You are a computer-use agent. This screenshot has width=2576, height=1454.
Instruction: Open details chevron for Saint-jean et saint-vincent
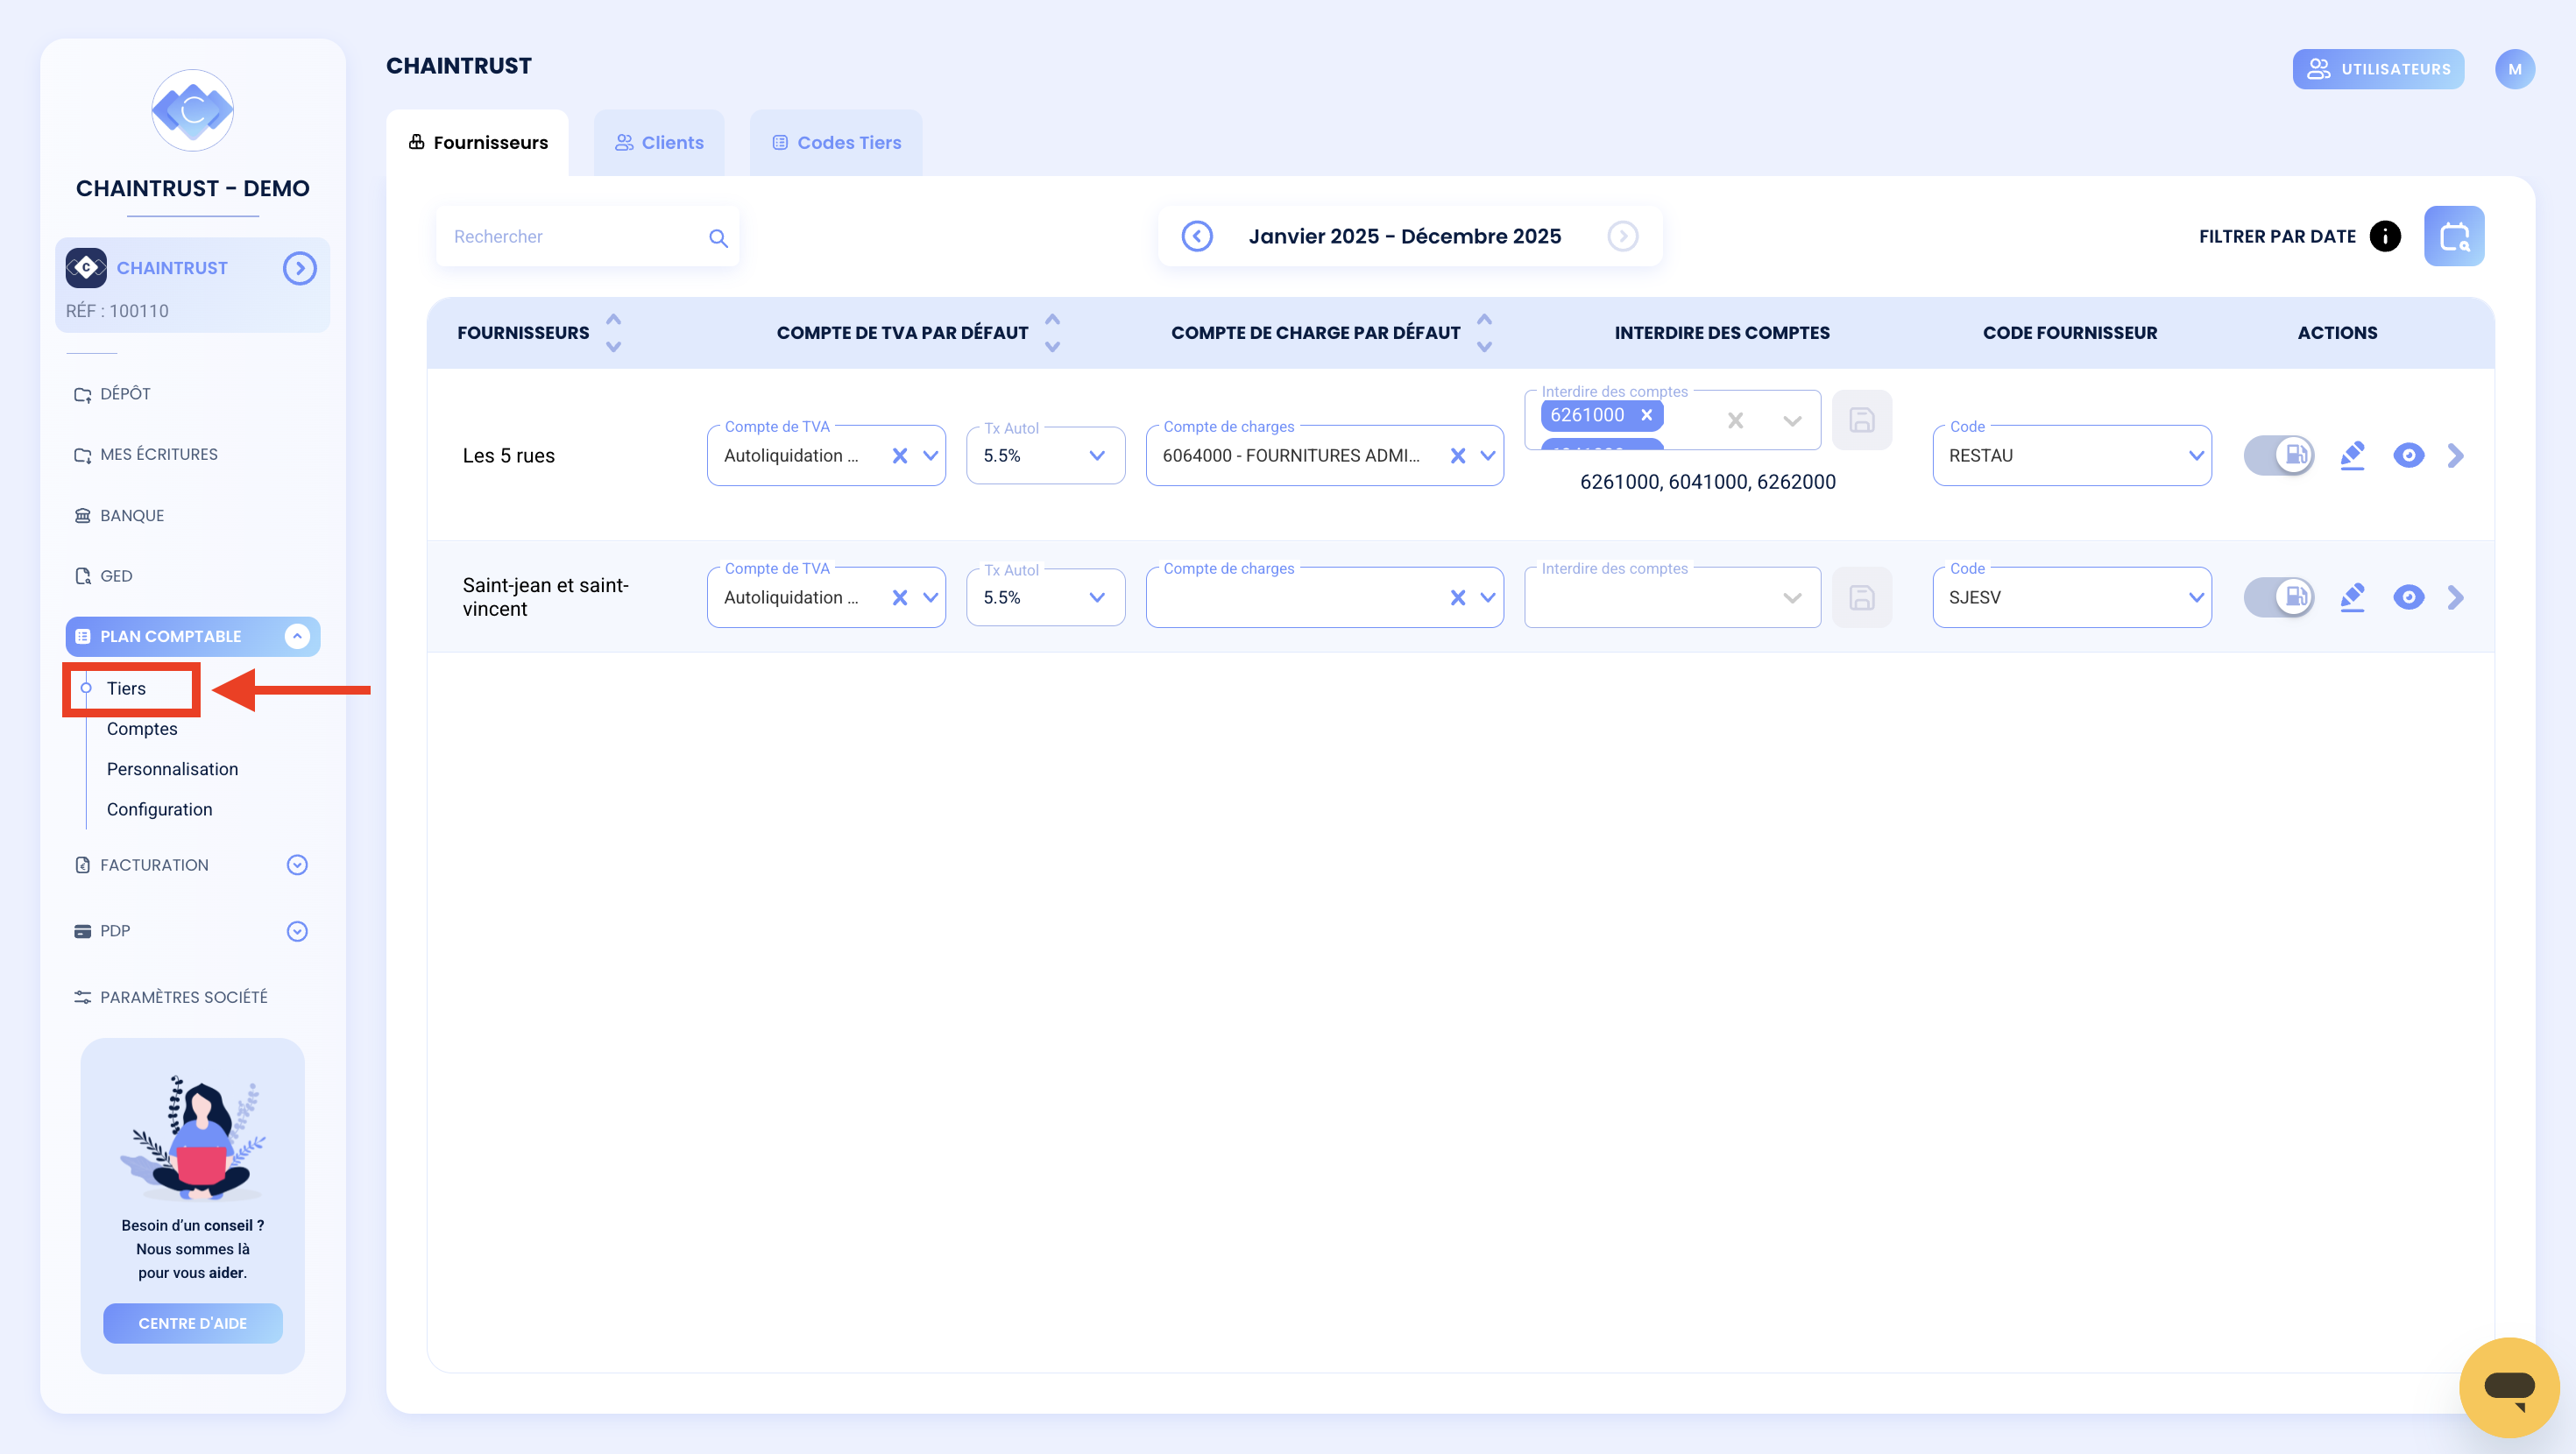pos(2455,598)
